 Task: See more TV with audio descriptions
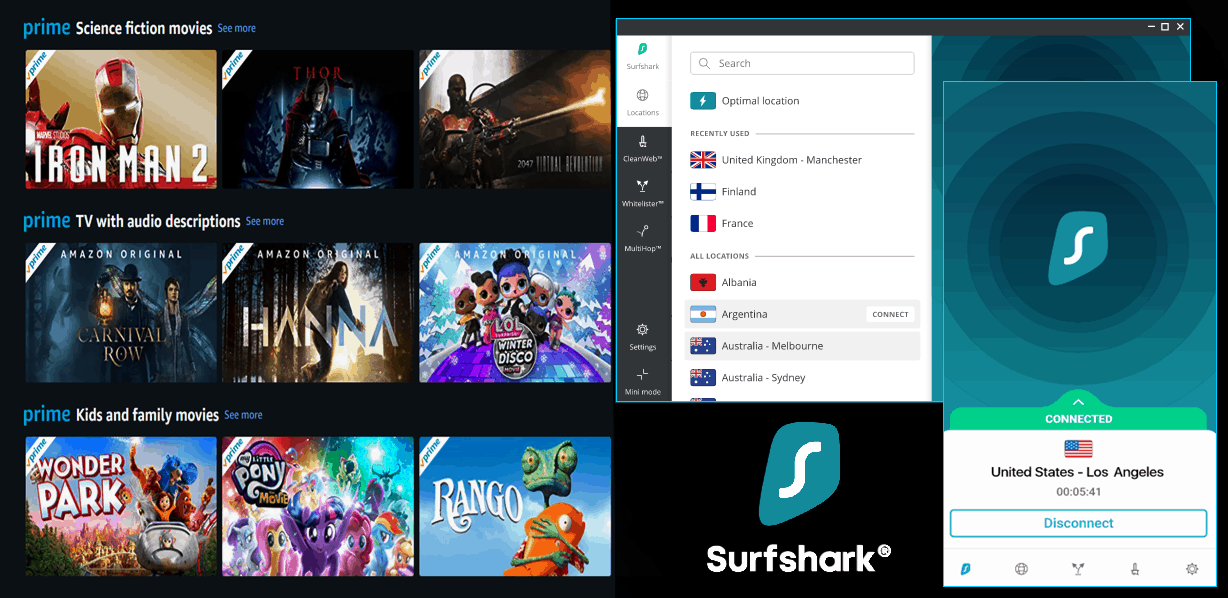[265, 221]
